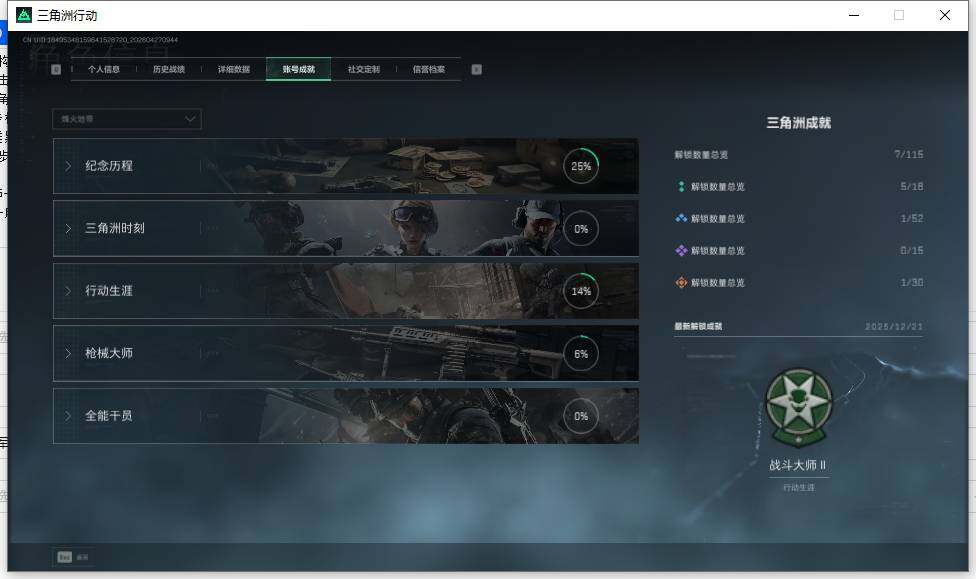The height and width of the screenshot is (579, 976).
Task: Click the 2025/12/21 unlock date
Action: [894, 326]
